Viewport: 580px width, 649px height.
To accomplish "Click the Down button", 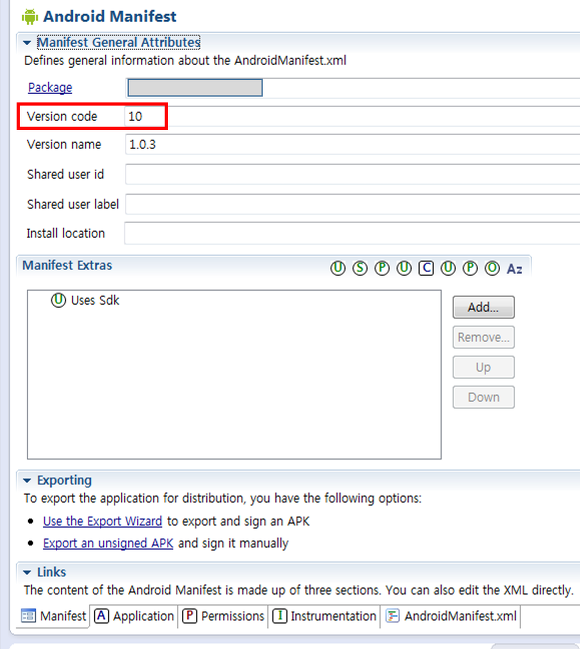I will [484, 397].
